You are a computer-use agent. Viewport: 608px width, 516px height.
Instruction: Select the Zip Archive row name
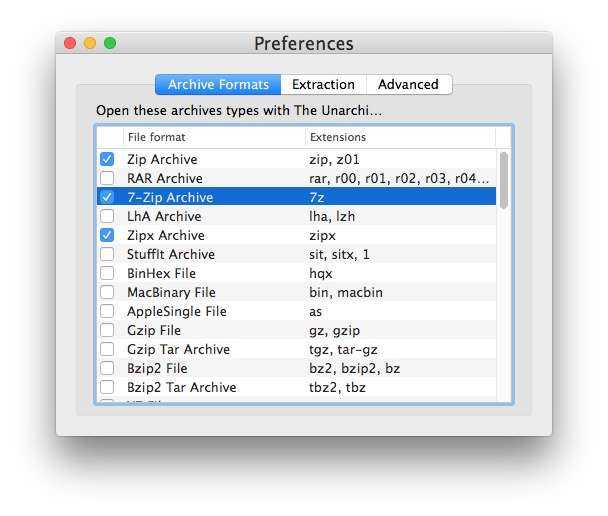click(162, 159)
